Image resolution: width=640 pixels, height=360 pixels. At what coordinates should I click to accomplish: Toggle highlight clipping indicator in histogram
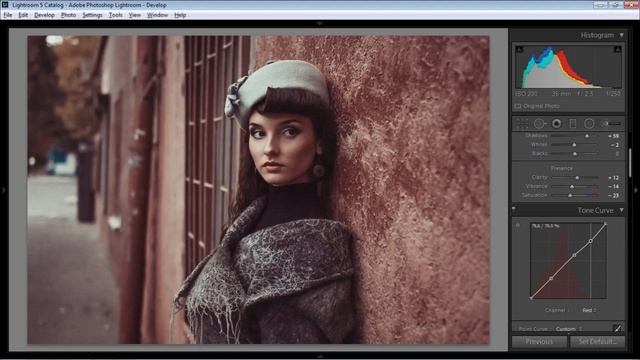(x=618, y=49)
